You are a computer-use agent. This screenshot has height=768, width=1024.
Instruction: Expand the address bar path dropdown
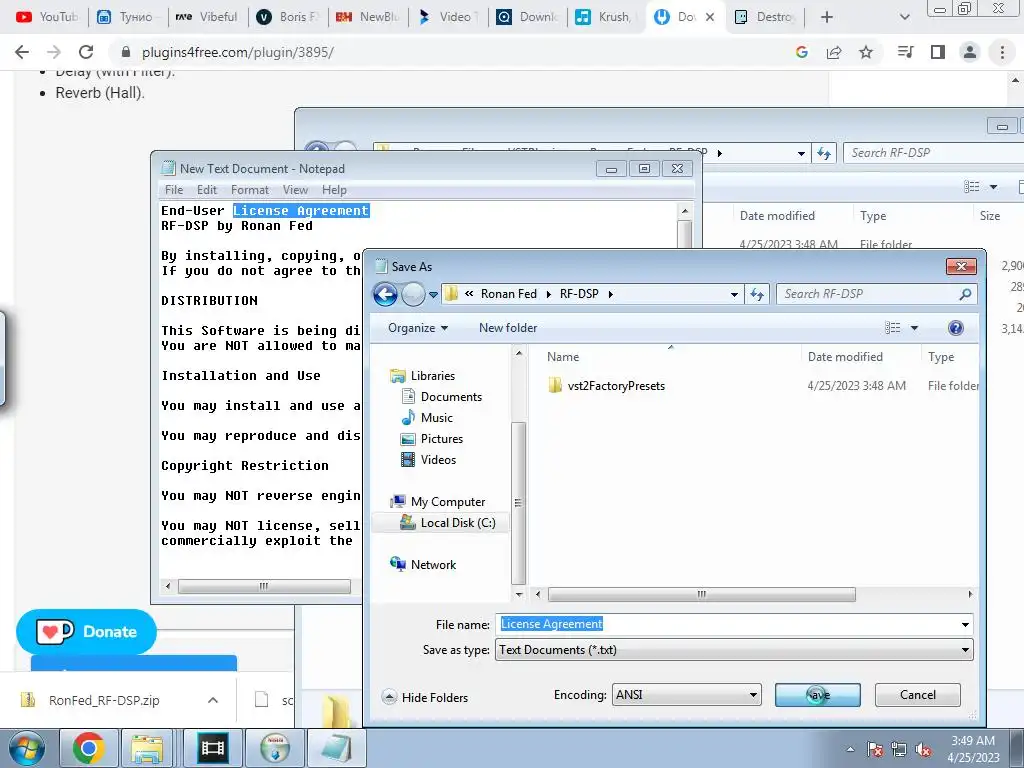point(735,295)
